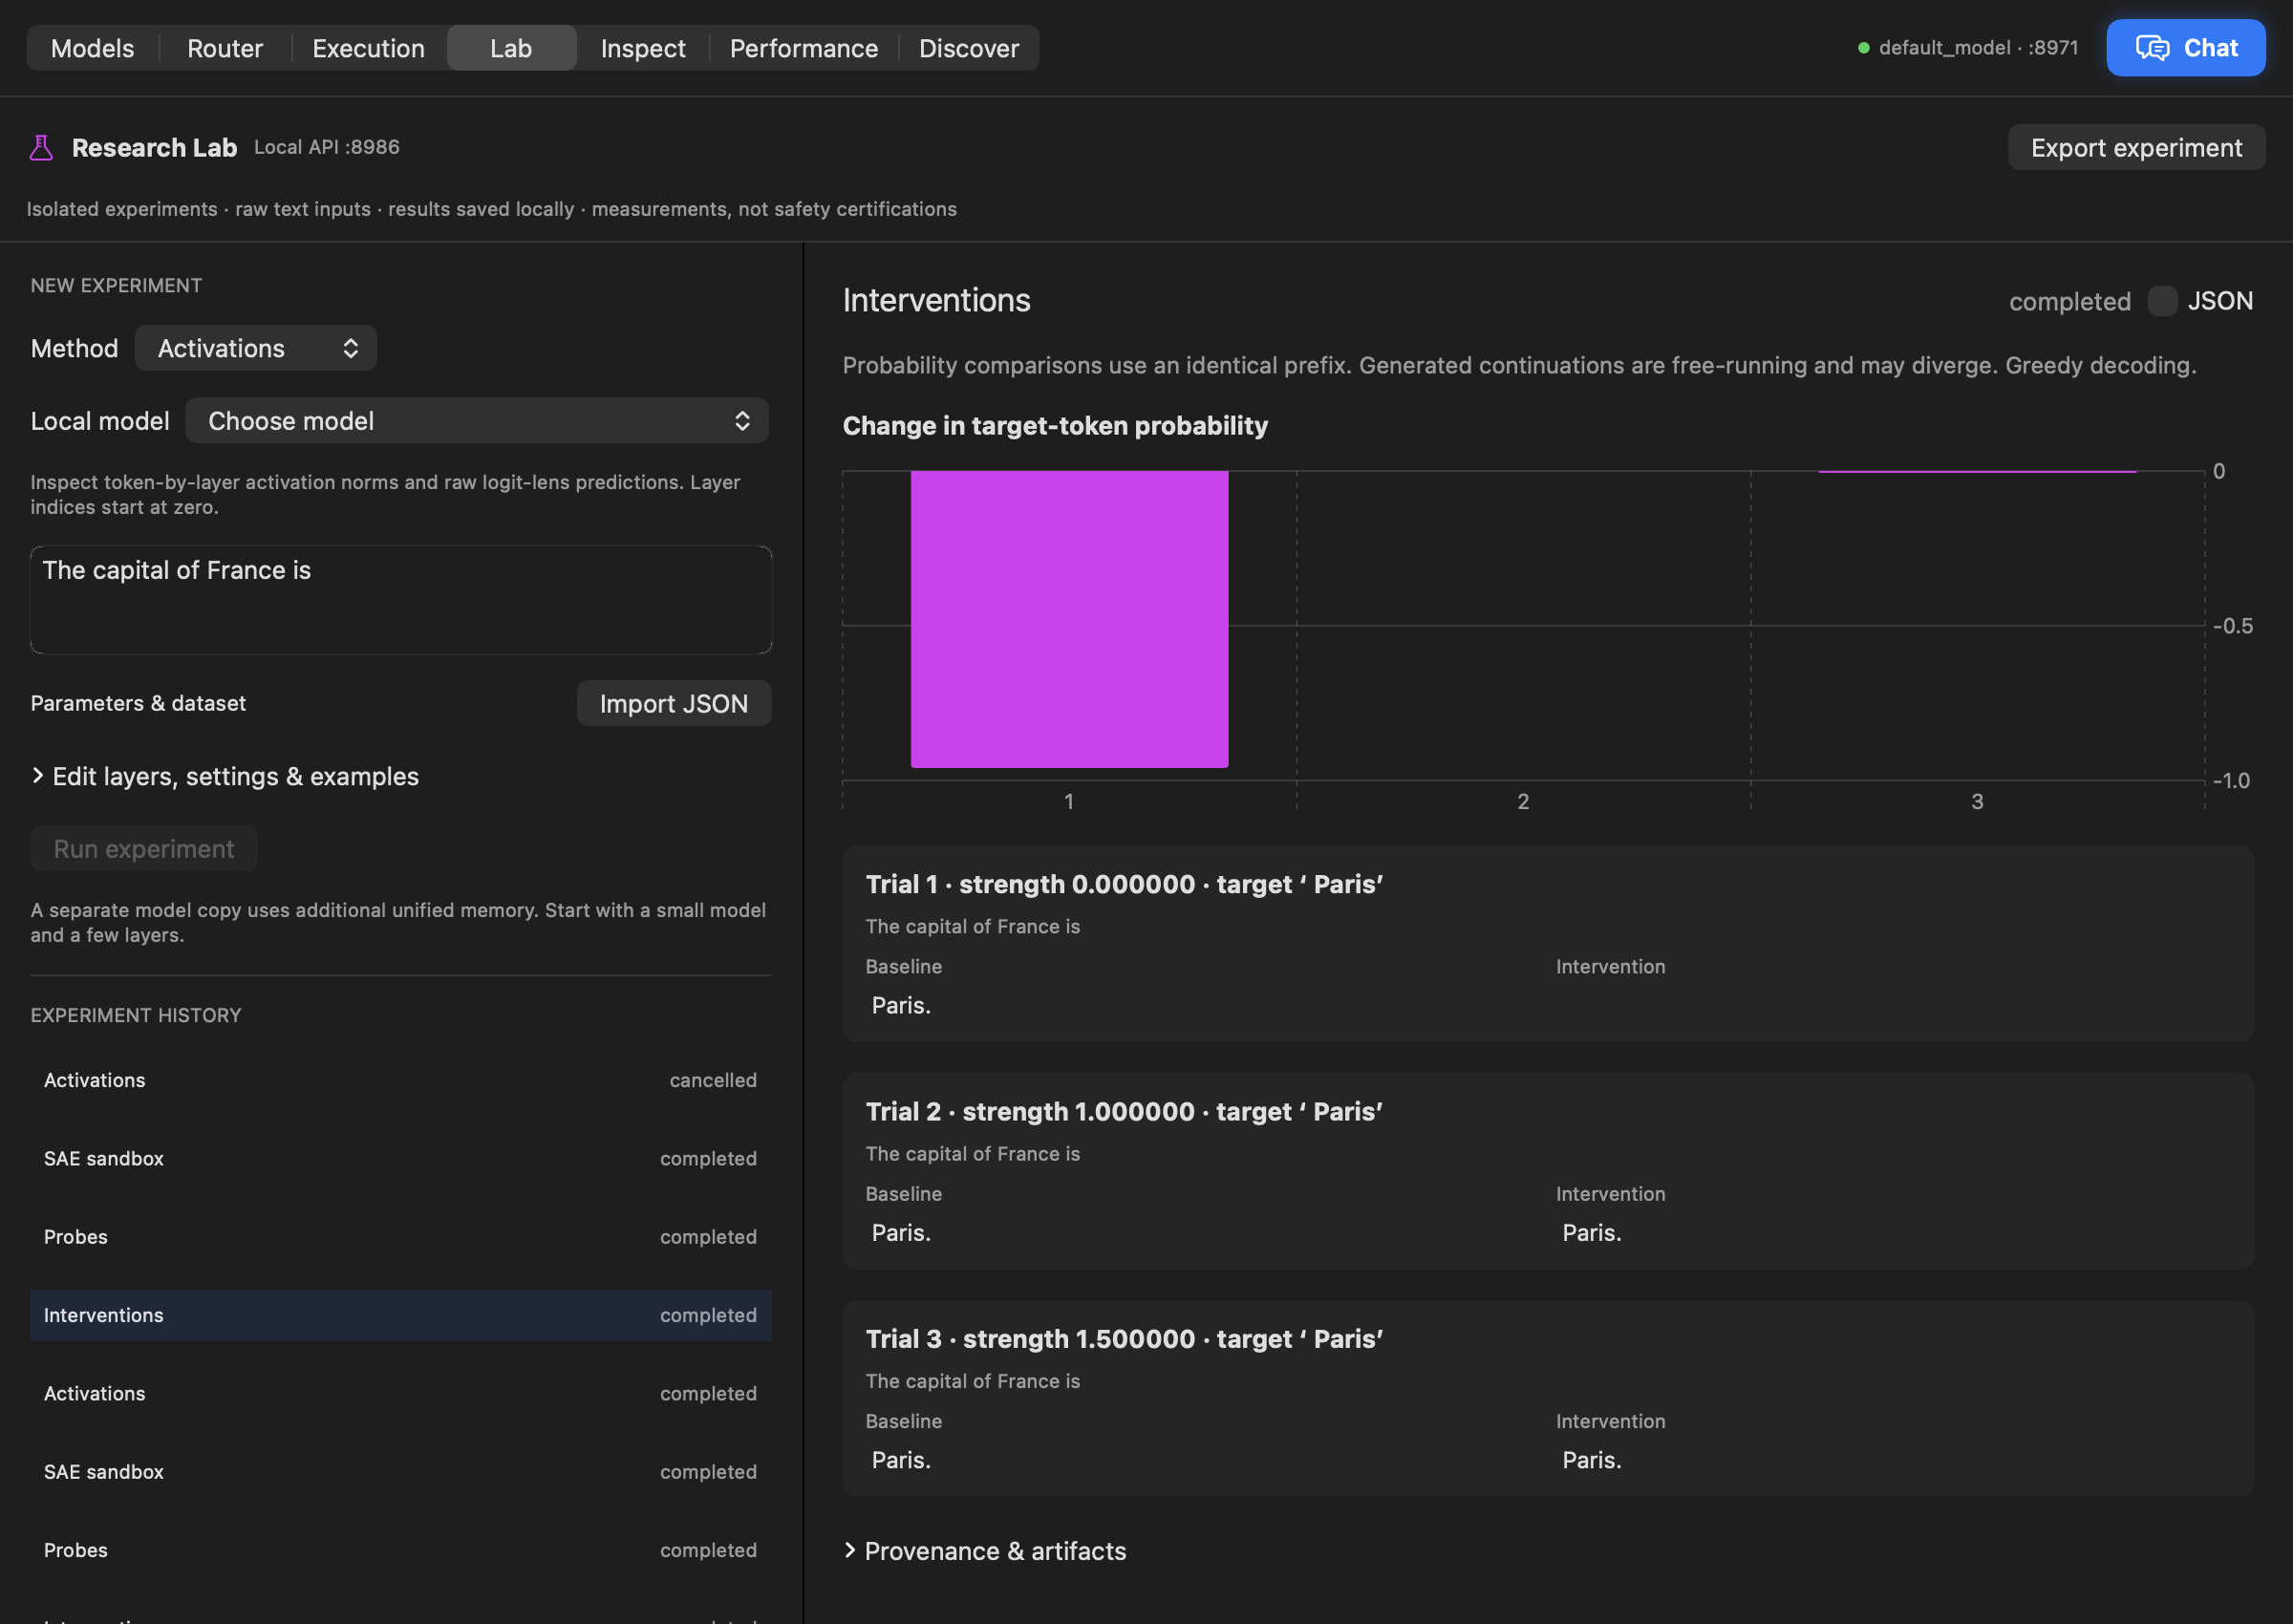Open the Method dropdown
Viewport: 2293px width, 1624px height.
256,348
